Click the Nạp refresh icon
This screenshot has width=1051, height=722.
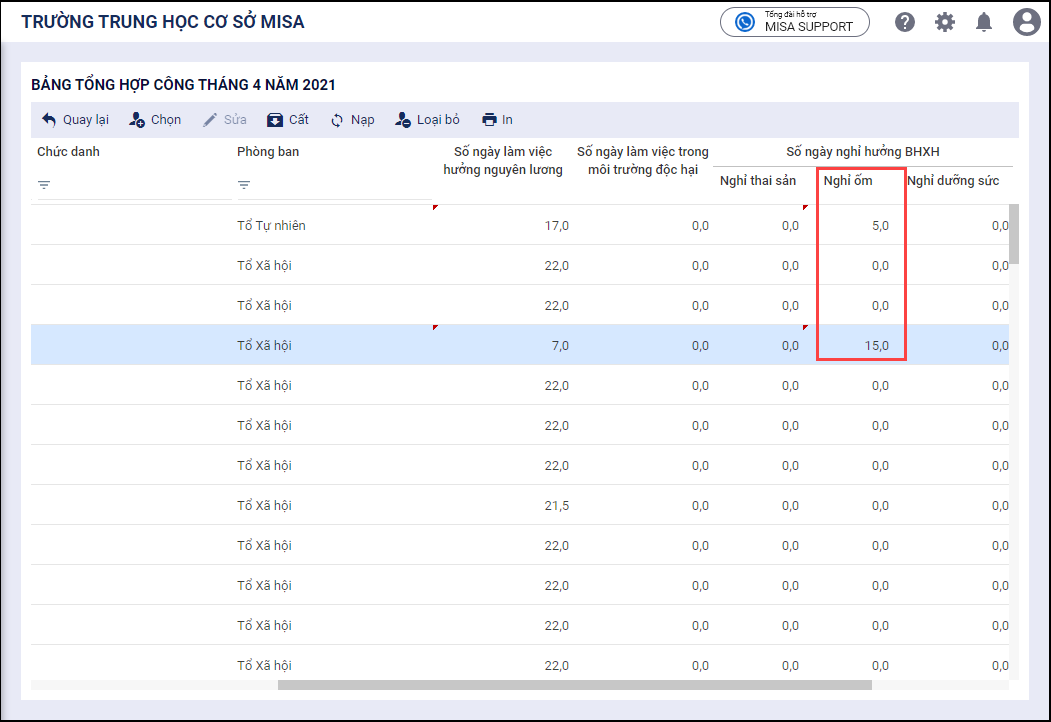coord(337,120)
